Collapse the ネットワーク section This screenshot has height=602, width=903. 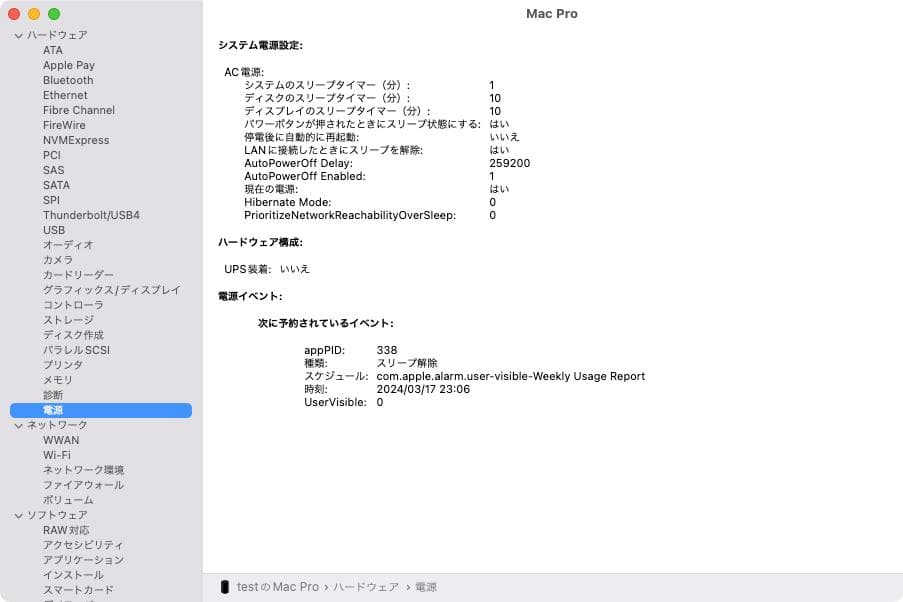[x=17, y=424]
